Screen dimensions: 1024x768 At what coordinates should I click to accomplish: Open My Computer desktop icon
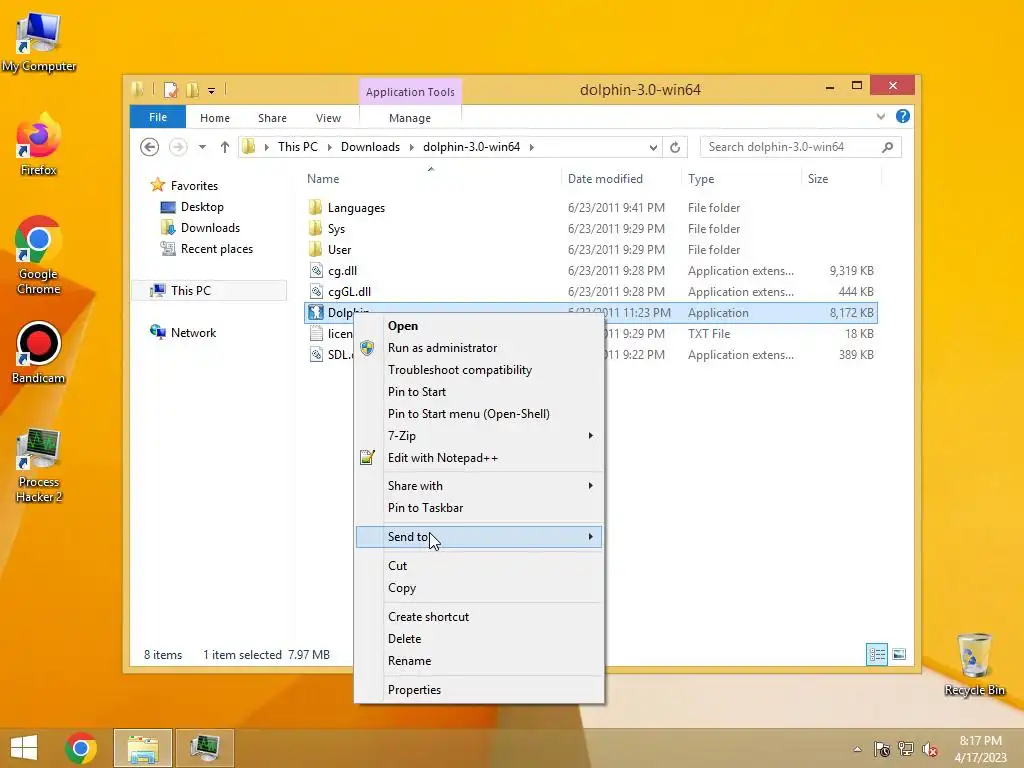click(39, 42)
